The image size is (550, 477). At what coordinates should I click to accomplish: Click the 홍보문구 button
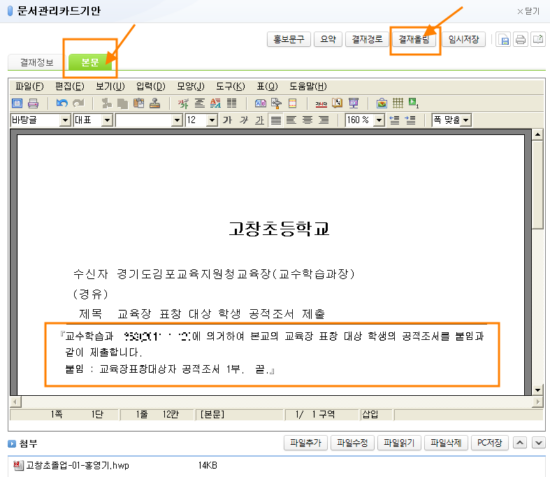click(x=289, y=39)
